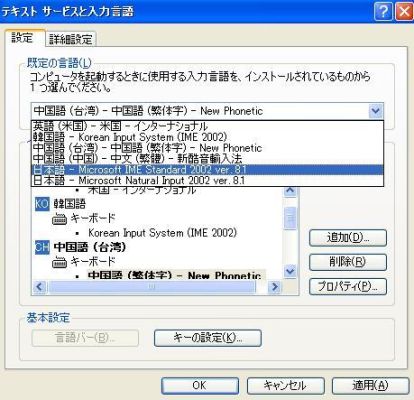
Task: Click keyboard icon under 中国語 (台湾)
Action: coord(59,262)
